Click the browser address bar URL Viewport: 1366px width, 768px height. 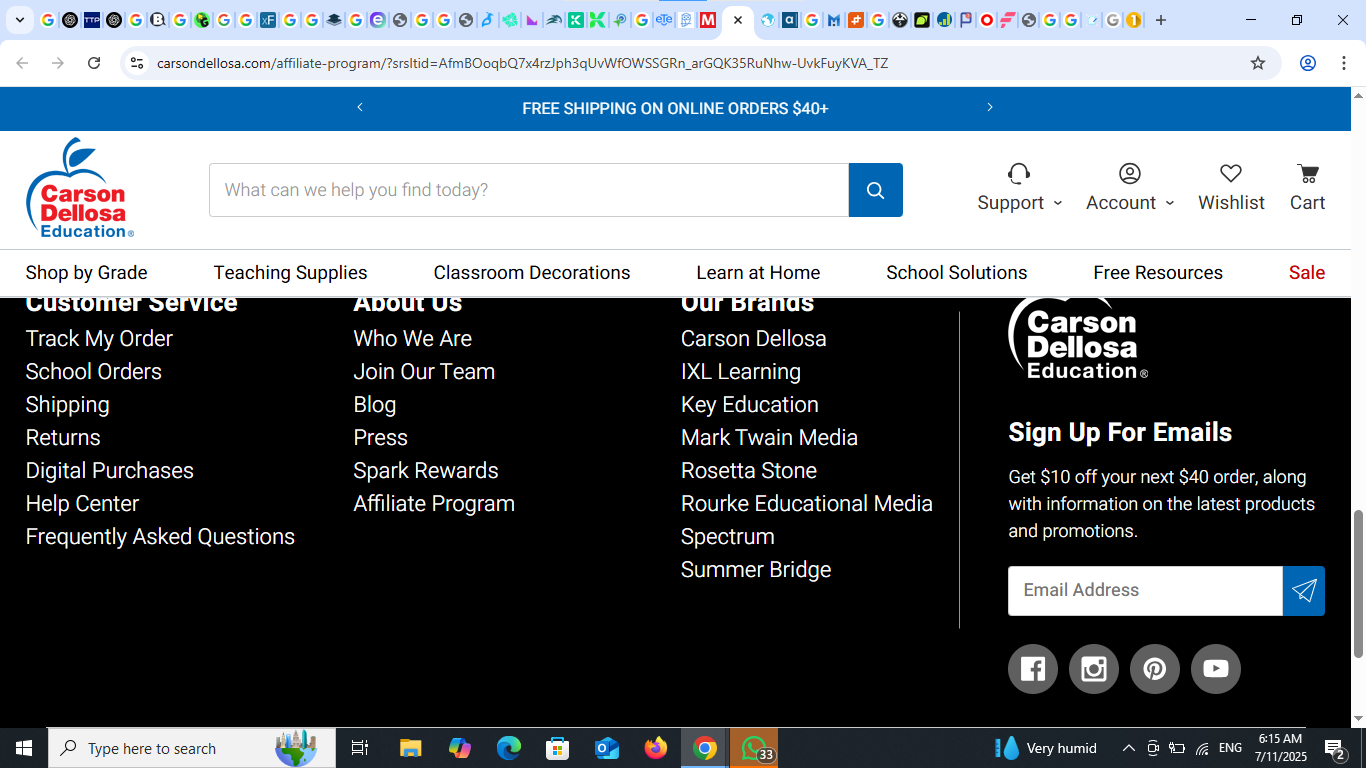point(522,63)
